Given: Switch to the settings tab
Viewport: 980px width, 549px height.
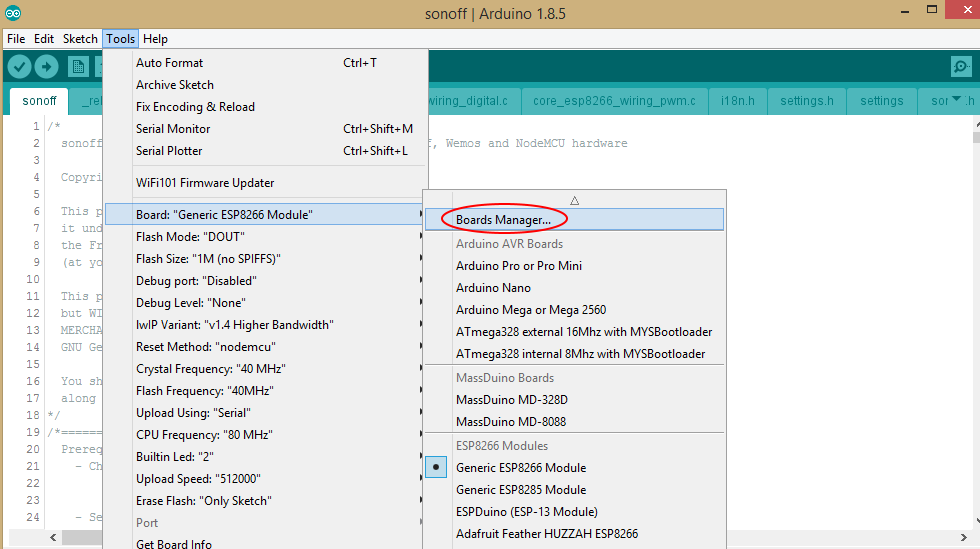Looking at the screenshot, I should click(881, 101).
